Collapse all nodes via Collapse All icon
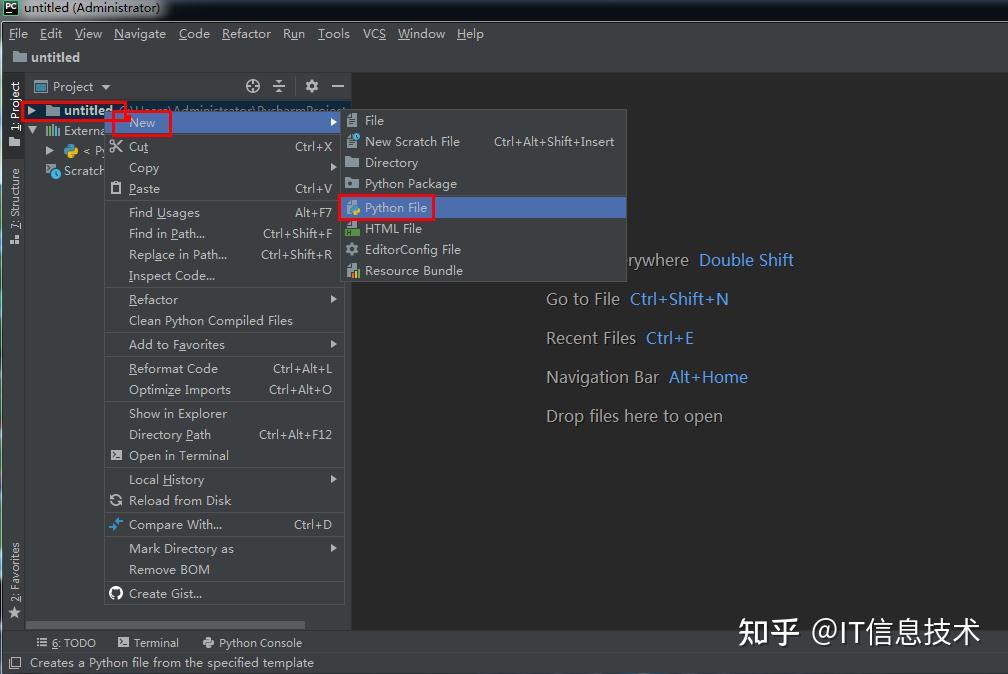Screen dimensions: 1008x674 coord(278,86)
